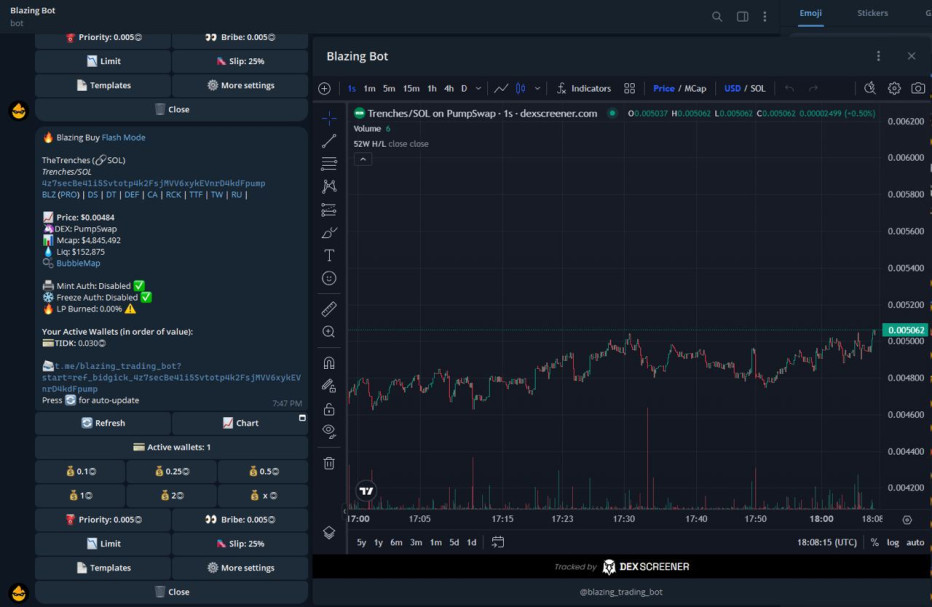Switch chart to 5m timeframe

[389, 89]
